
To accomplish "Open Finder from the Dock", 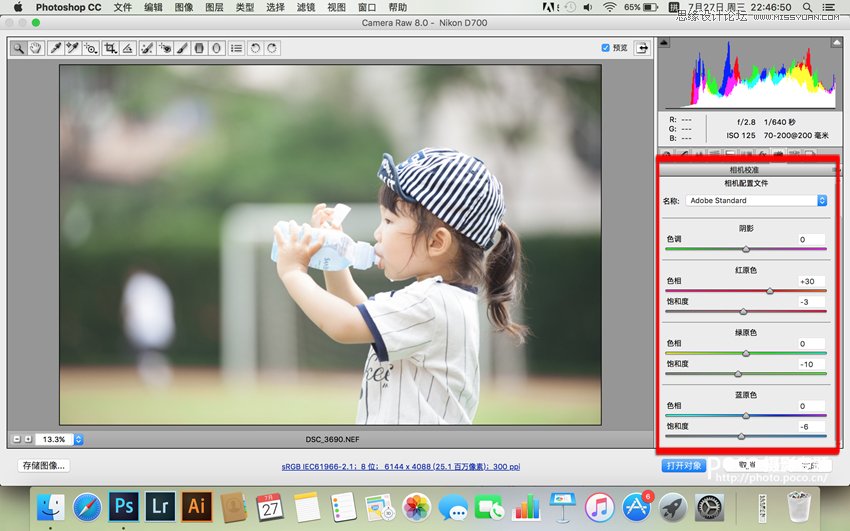I will pos(51,507).
